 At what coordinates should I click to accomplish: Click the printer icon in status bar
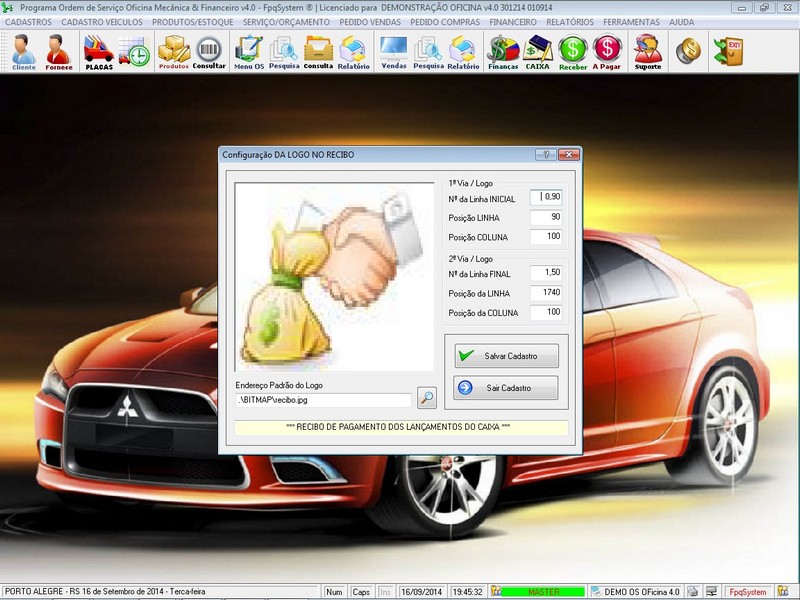click(692, 592)
